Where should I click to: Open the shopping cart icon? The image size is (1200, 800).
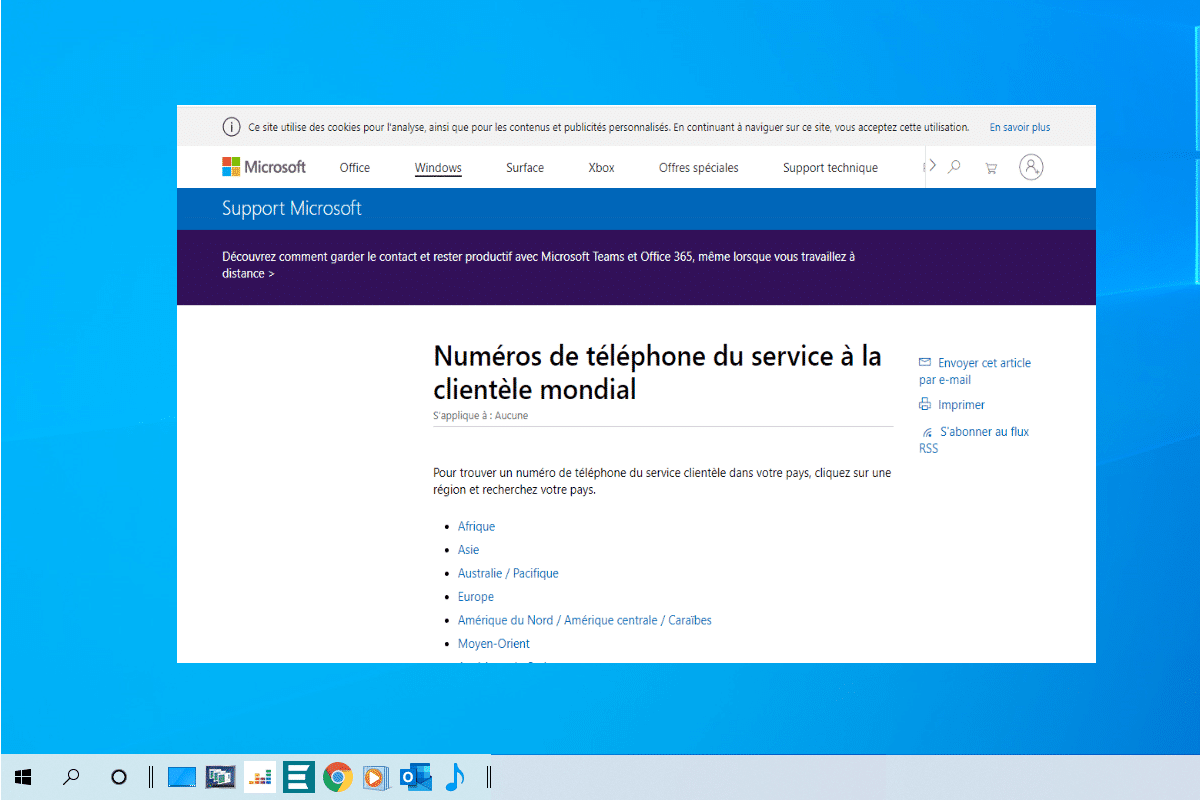click(991, 168)
